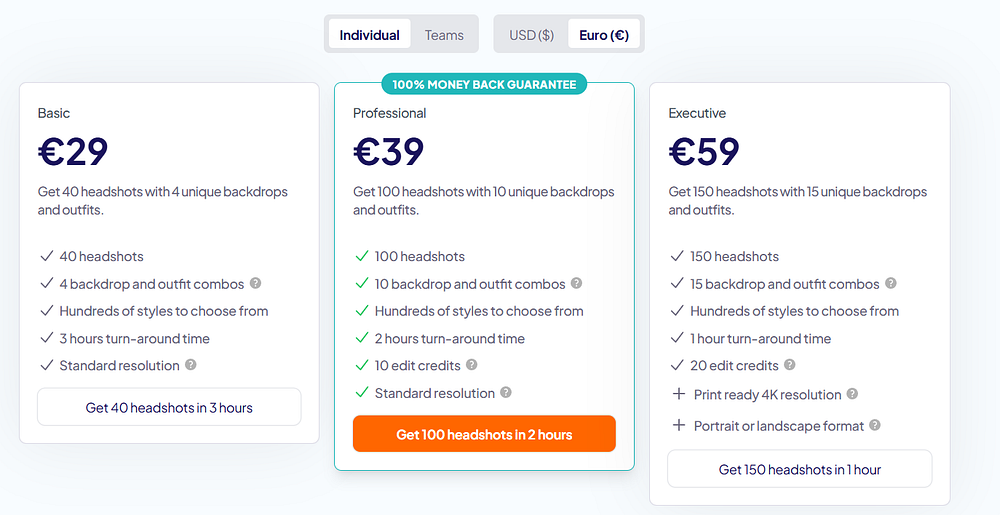This screenshot has height=515, width=1000.
Task: Click help icon next to Portrait or landscape format
Action: point(875,425)
